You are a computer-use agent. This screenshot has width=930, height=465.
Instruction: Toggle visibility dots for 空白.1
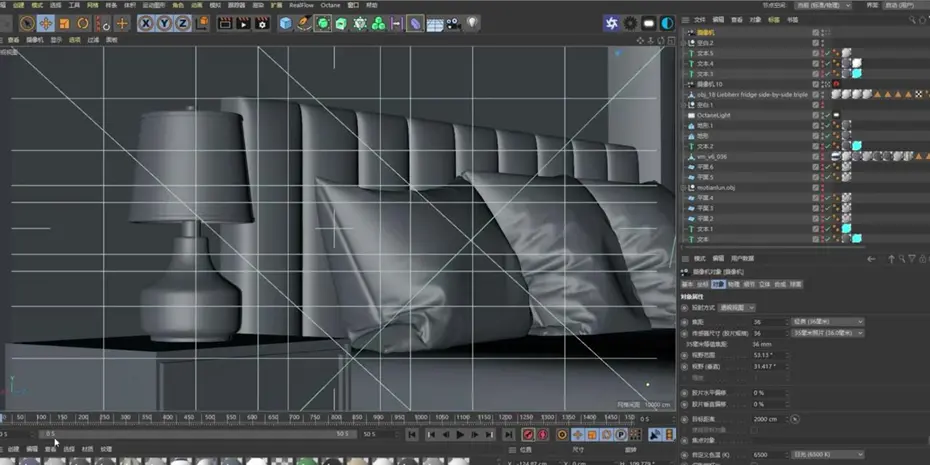pos(822,105)
